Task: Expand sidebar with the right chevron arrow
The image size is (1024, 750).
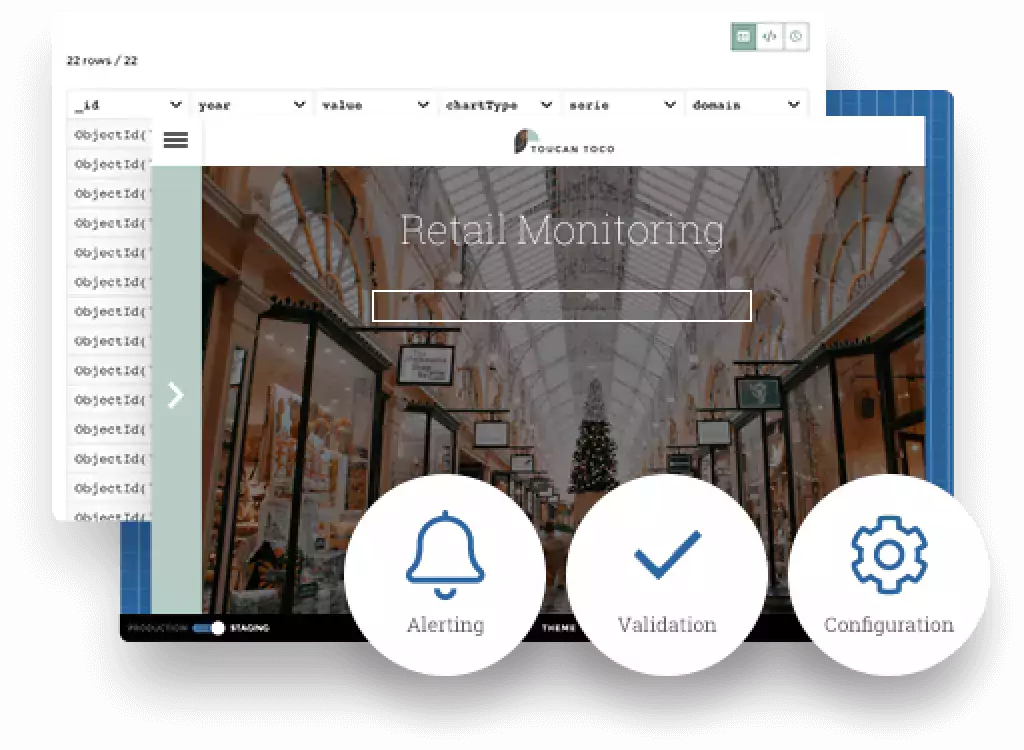Action: pyautogui.click(x=176, y=395)
